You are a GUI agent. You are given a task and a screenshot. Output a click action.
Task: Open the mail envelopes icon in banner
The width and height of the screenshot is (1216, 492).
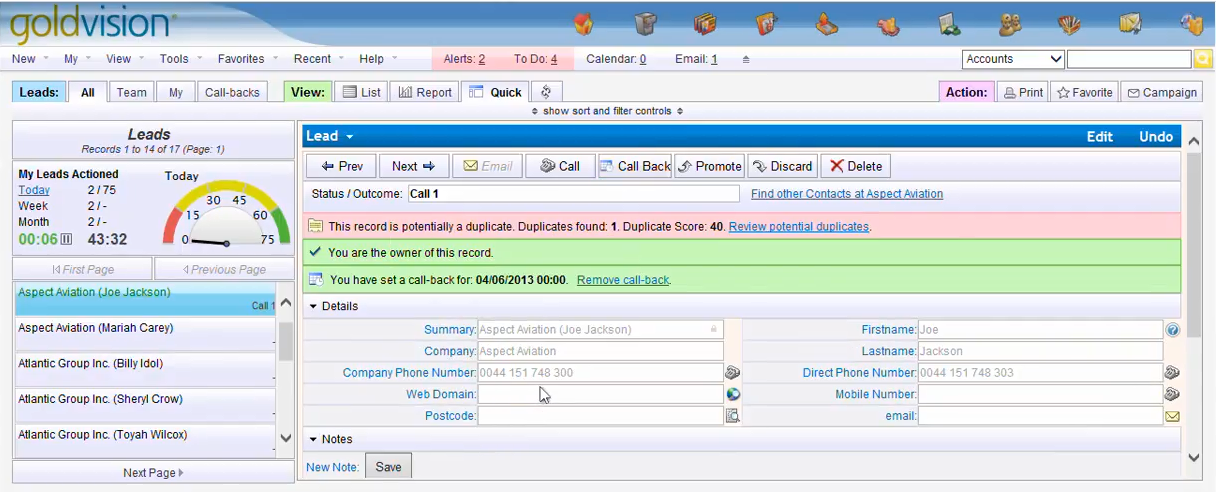(1131, 24)
